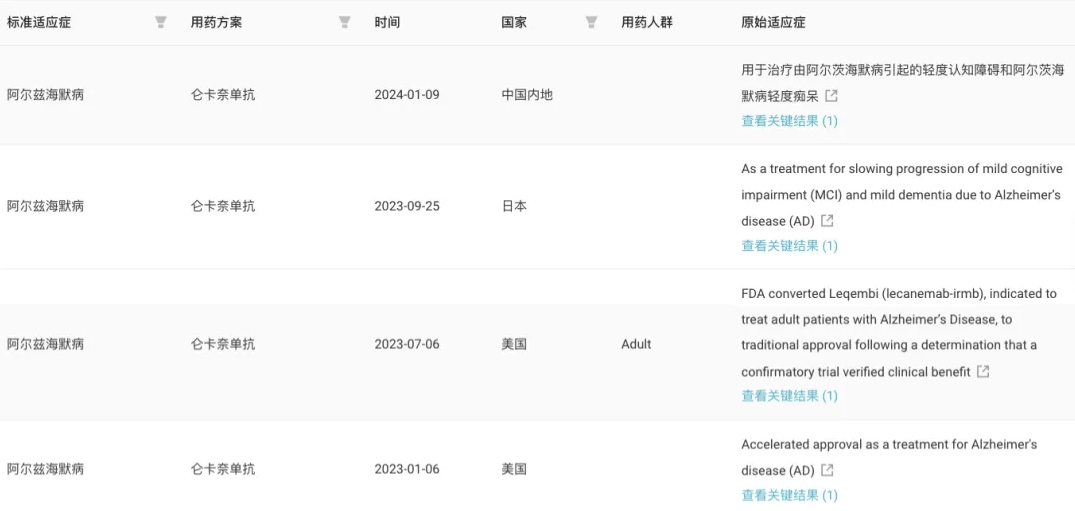Click the 时间 column header
This screenshot has height=511, width=1075.
pos(387,22)
